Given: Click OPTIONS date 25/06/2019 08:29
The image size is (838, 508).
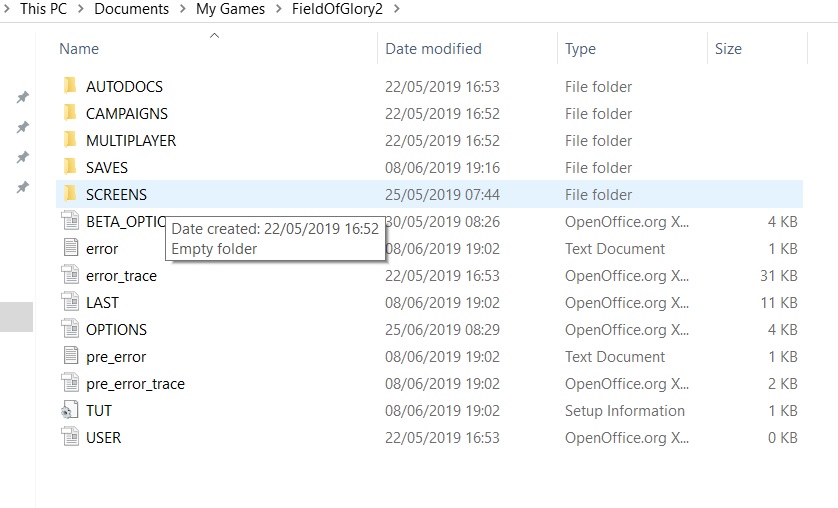Looking at the screenshot, I should point(443,330).
